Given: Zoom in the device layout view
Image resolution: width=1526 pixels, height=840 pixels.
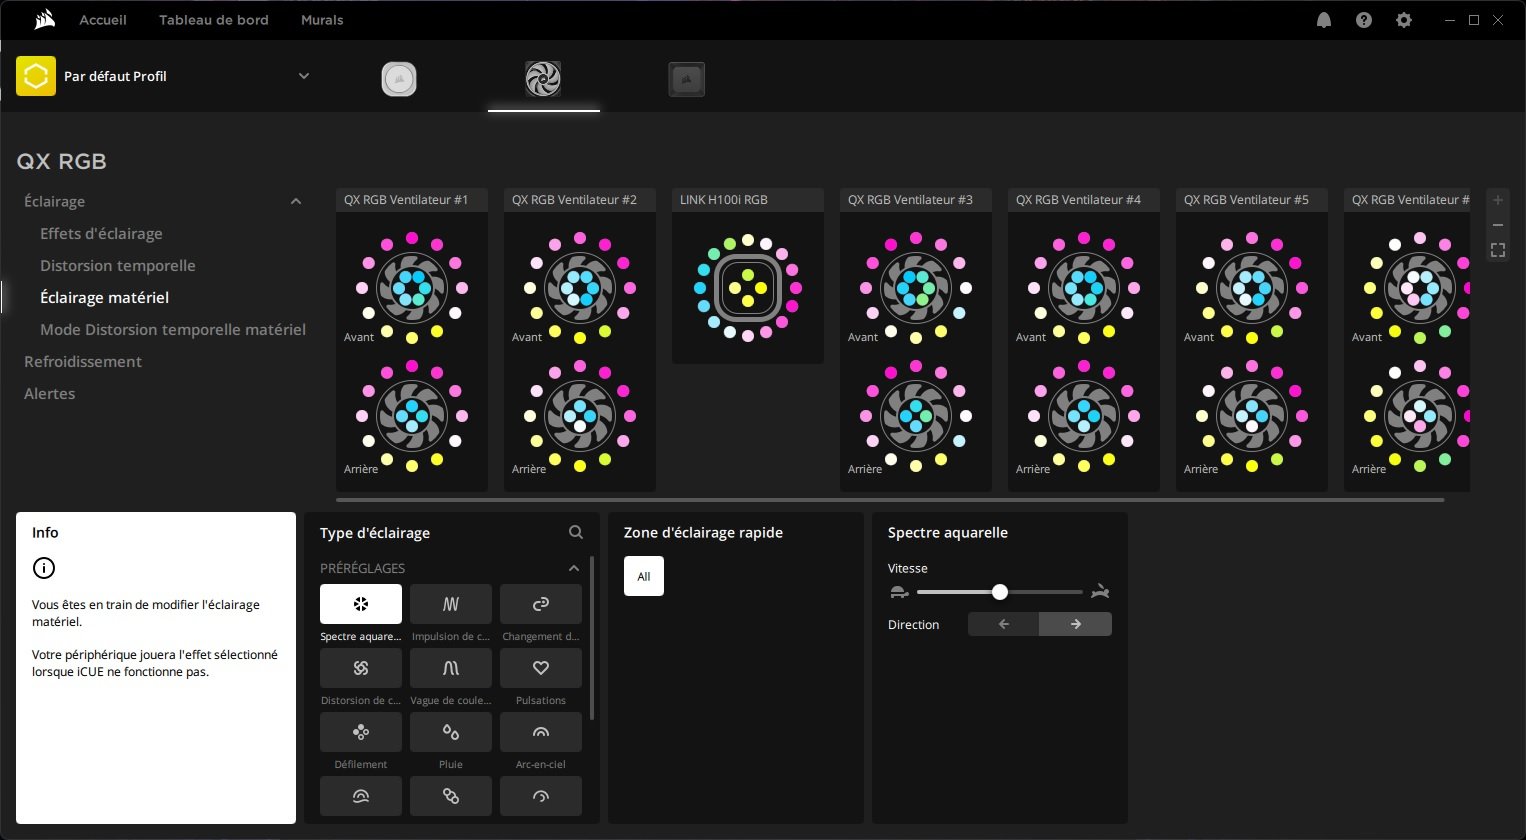Looking at the screenshot, I should (1498, 200).
